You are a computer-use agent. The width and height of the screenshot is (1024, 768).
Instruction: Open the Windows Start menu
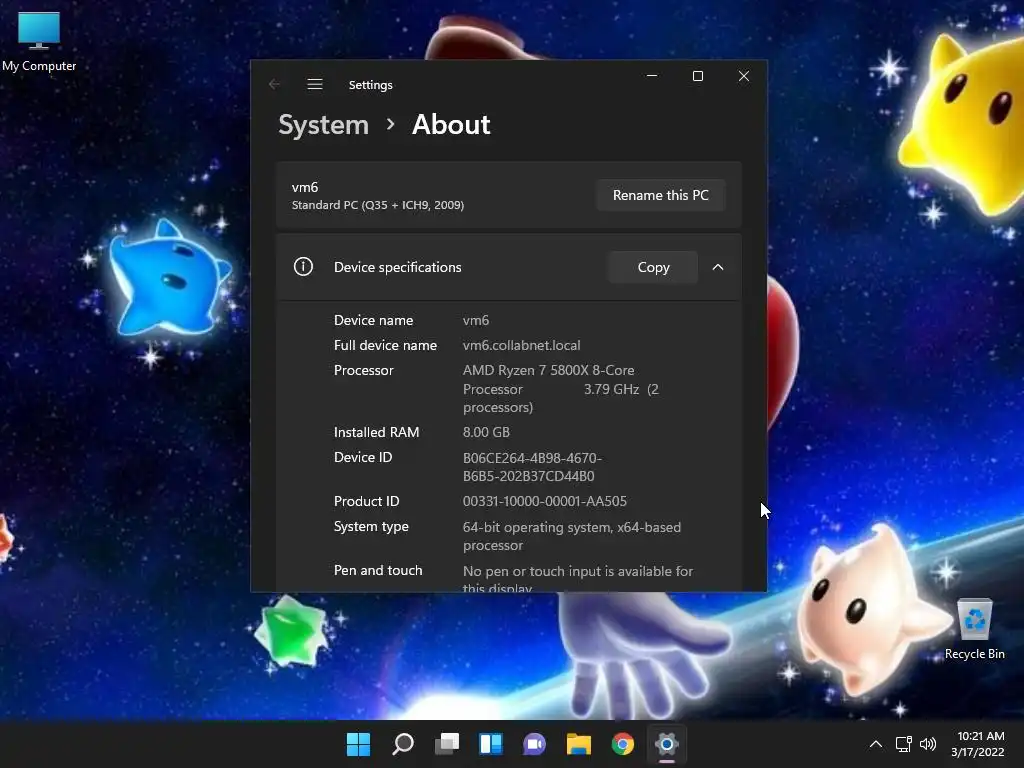click(358, 744)
